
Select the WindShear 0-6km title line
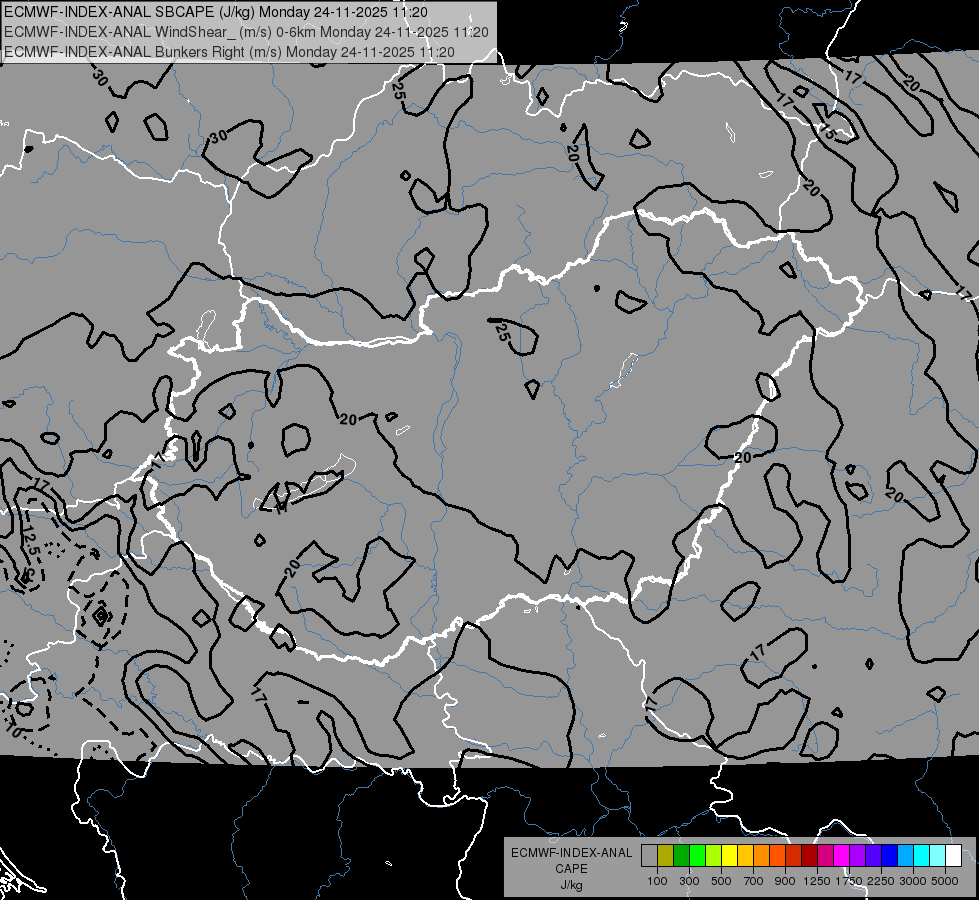pyautogui.click(x=246, y=32)
